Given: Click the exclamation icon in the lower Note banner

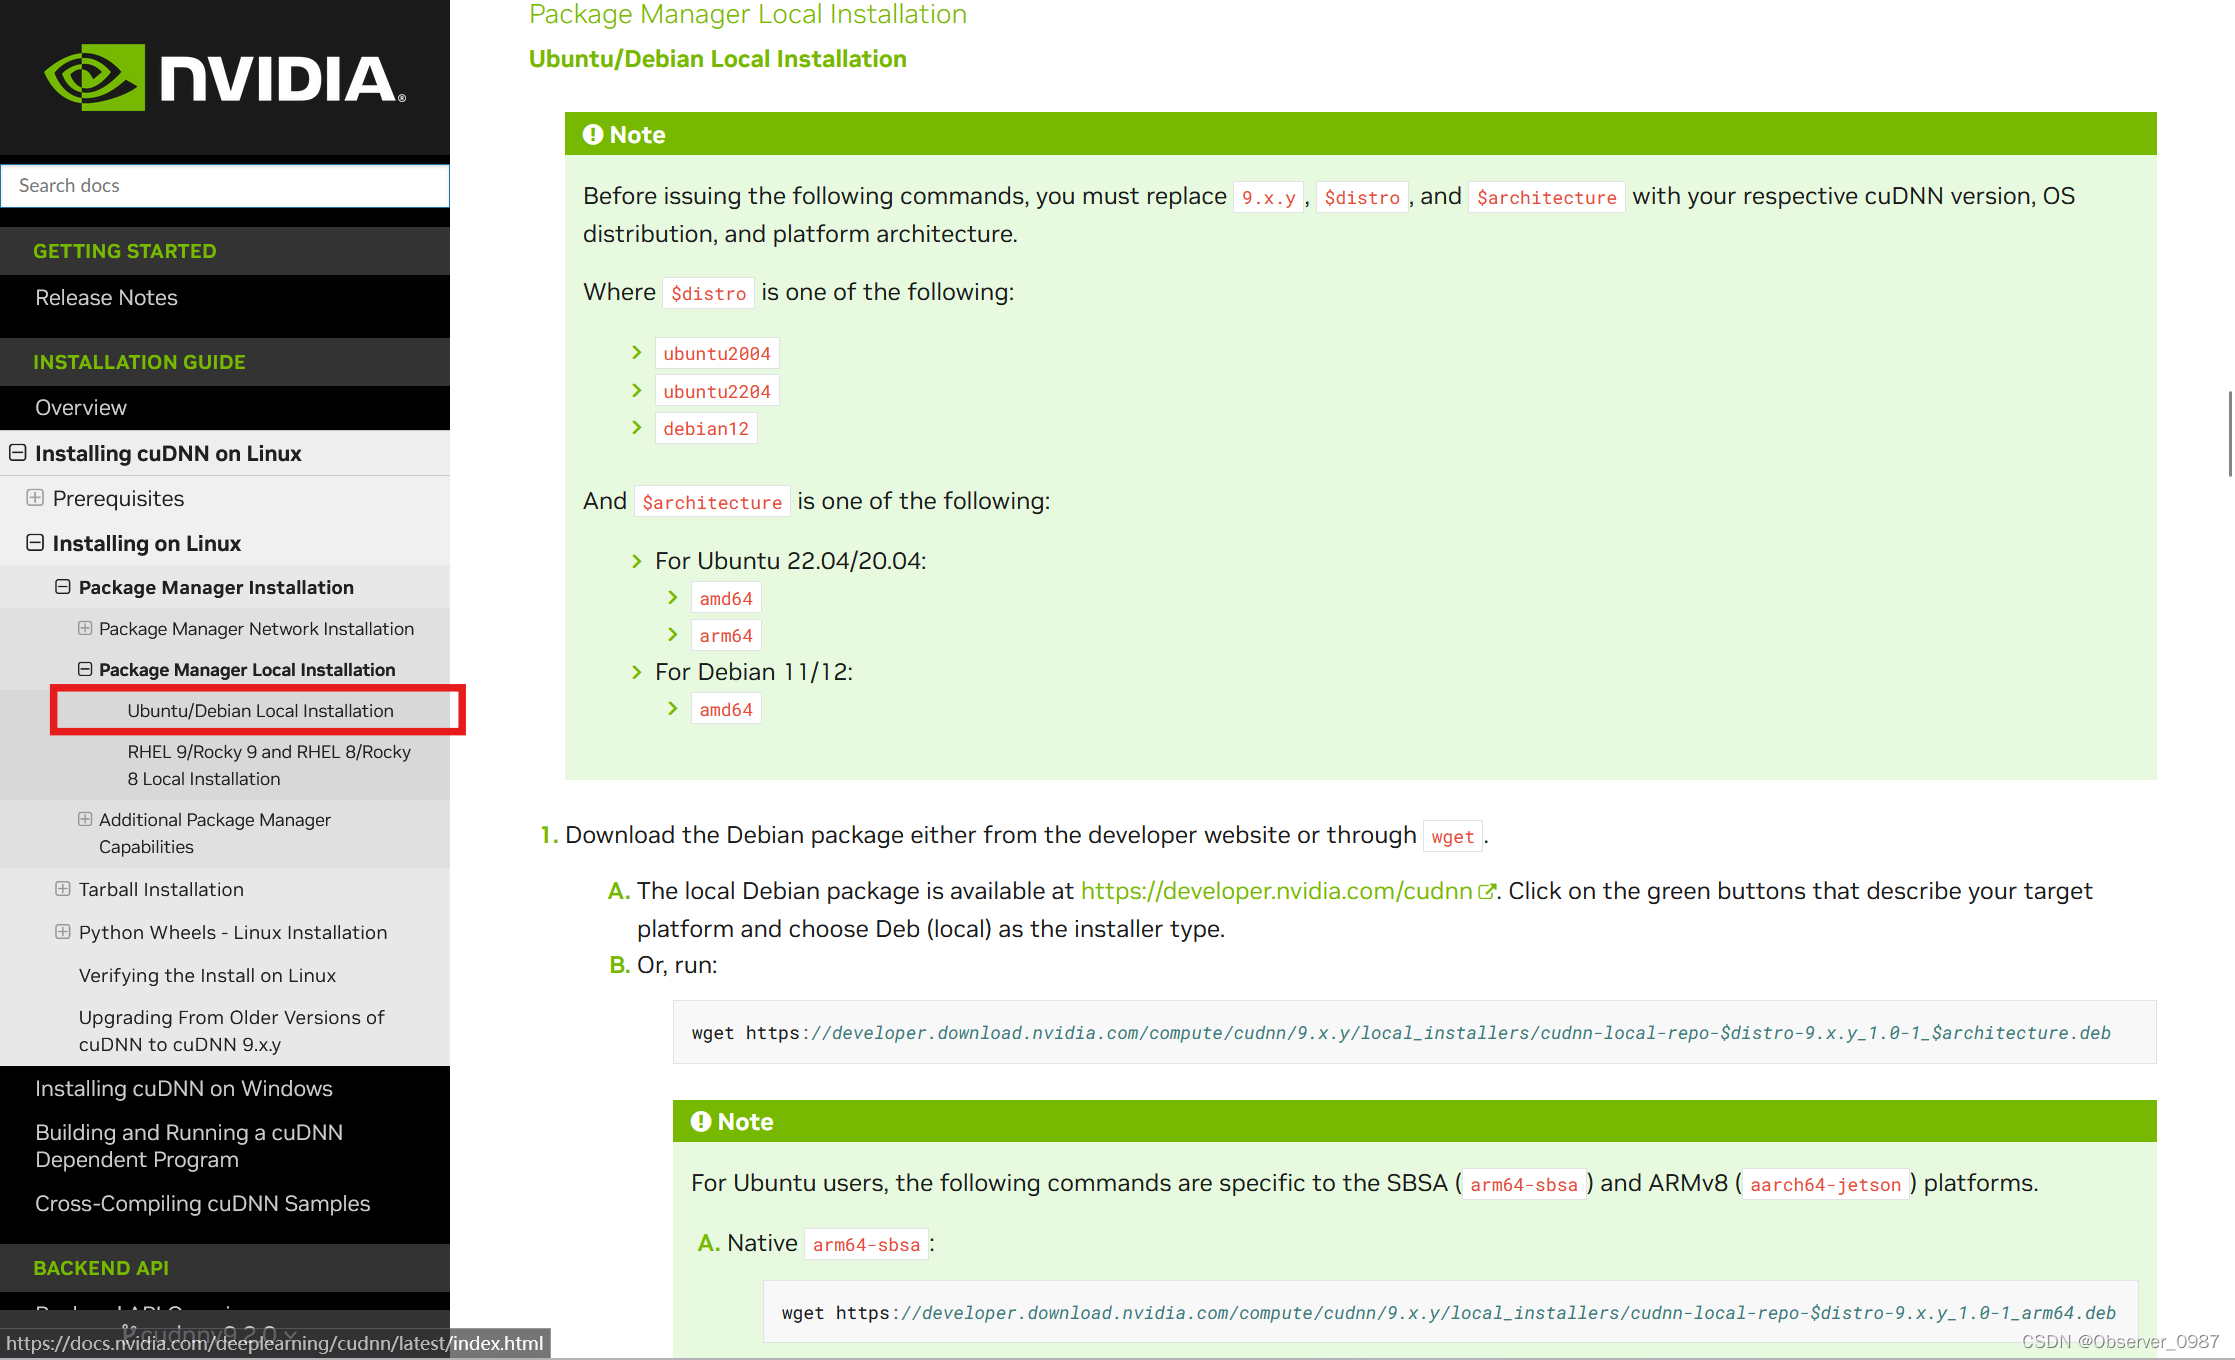Looking at the screenshot, I should 701,1121.
